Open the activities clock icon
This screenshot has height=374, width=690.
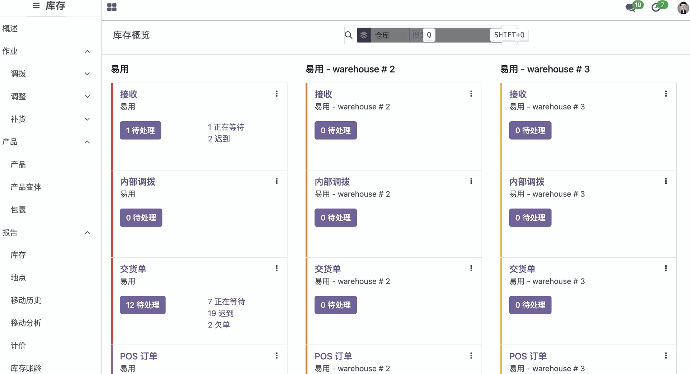[656, 7]
